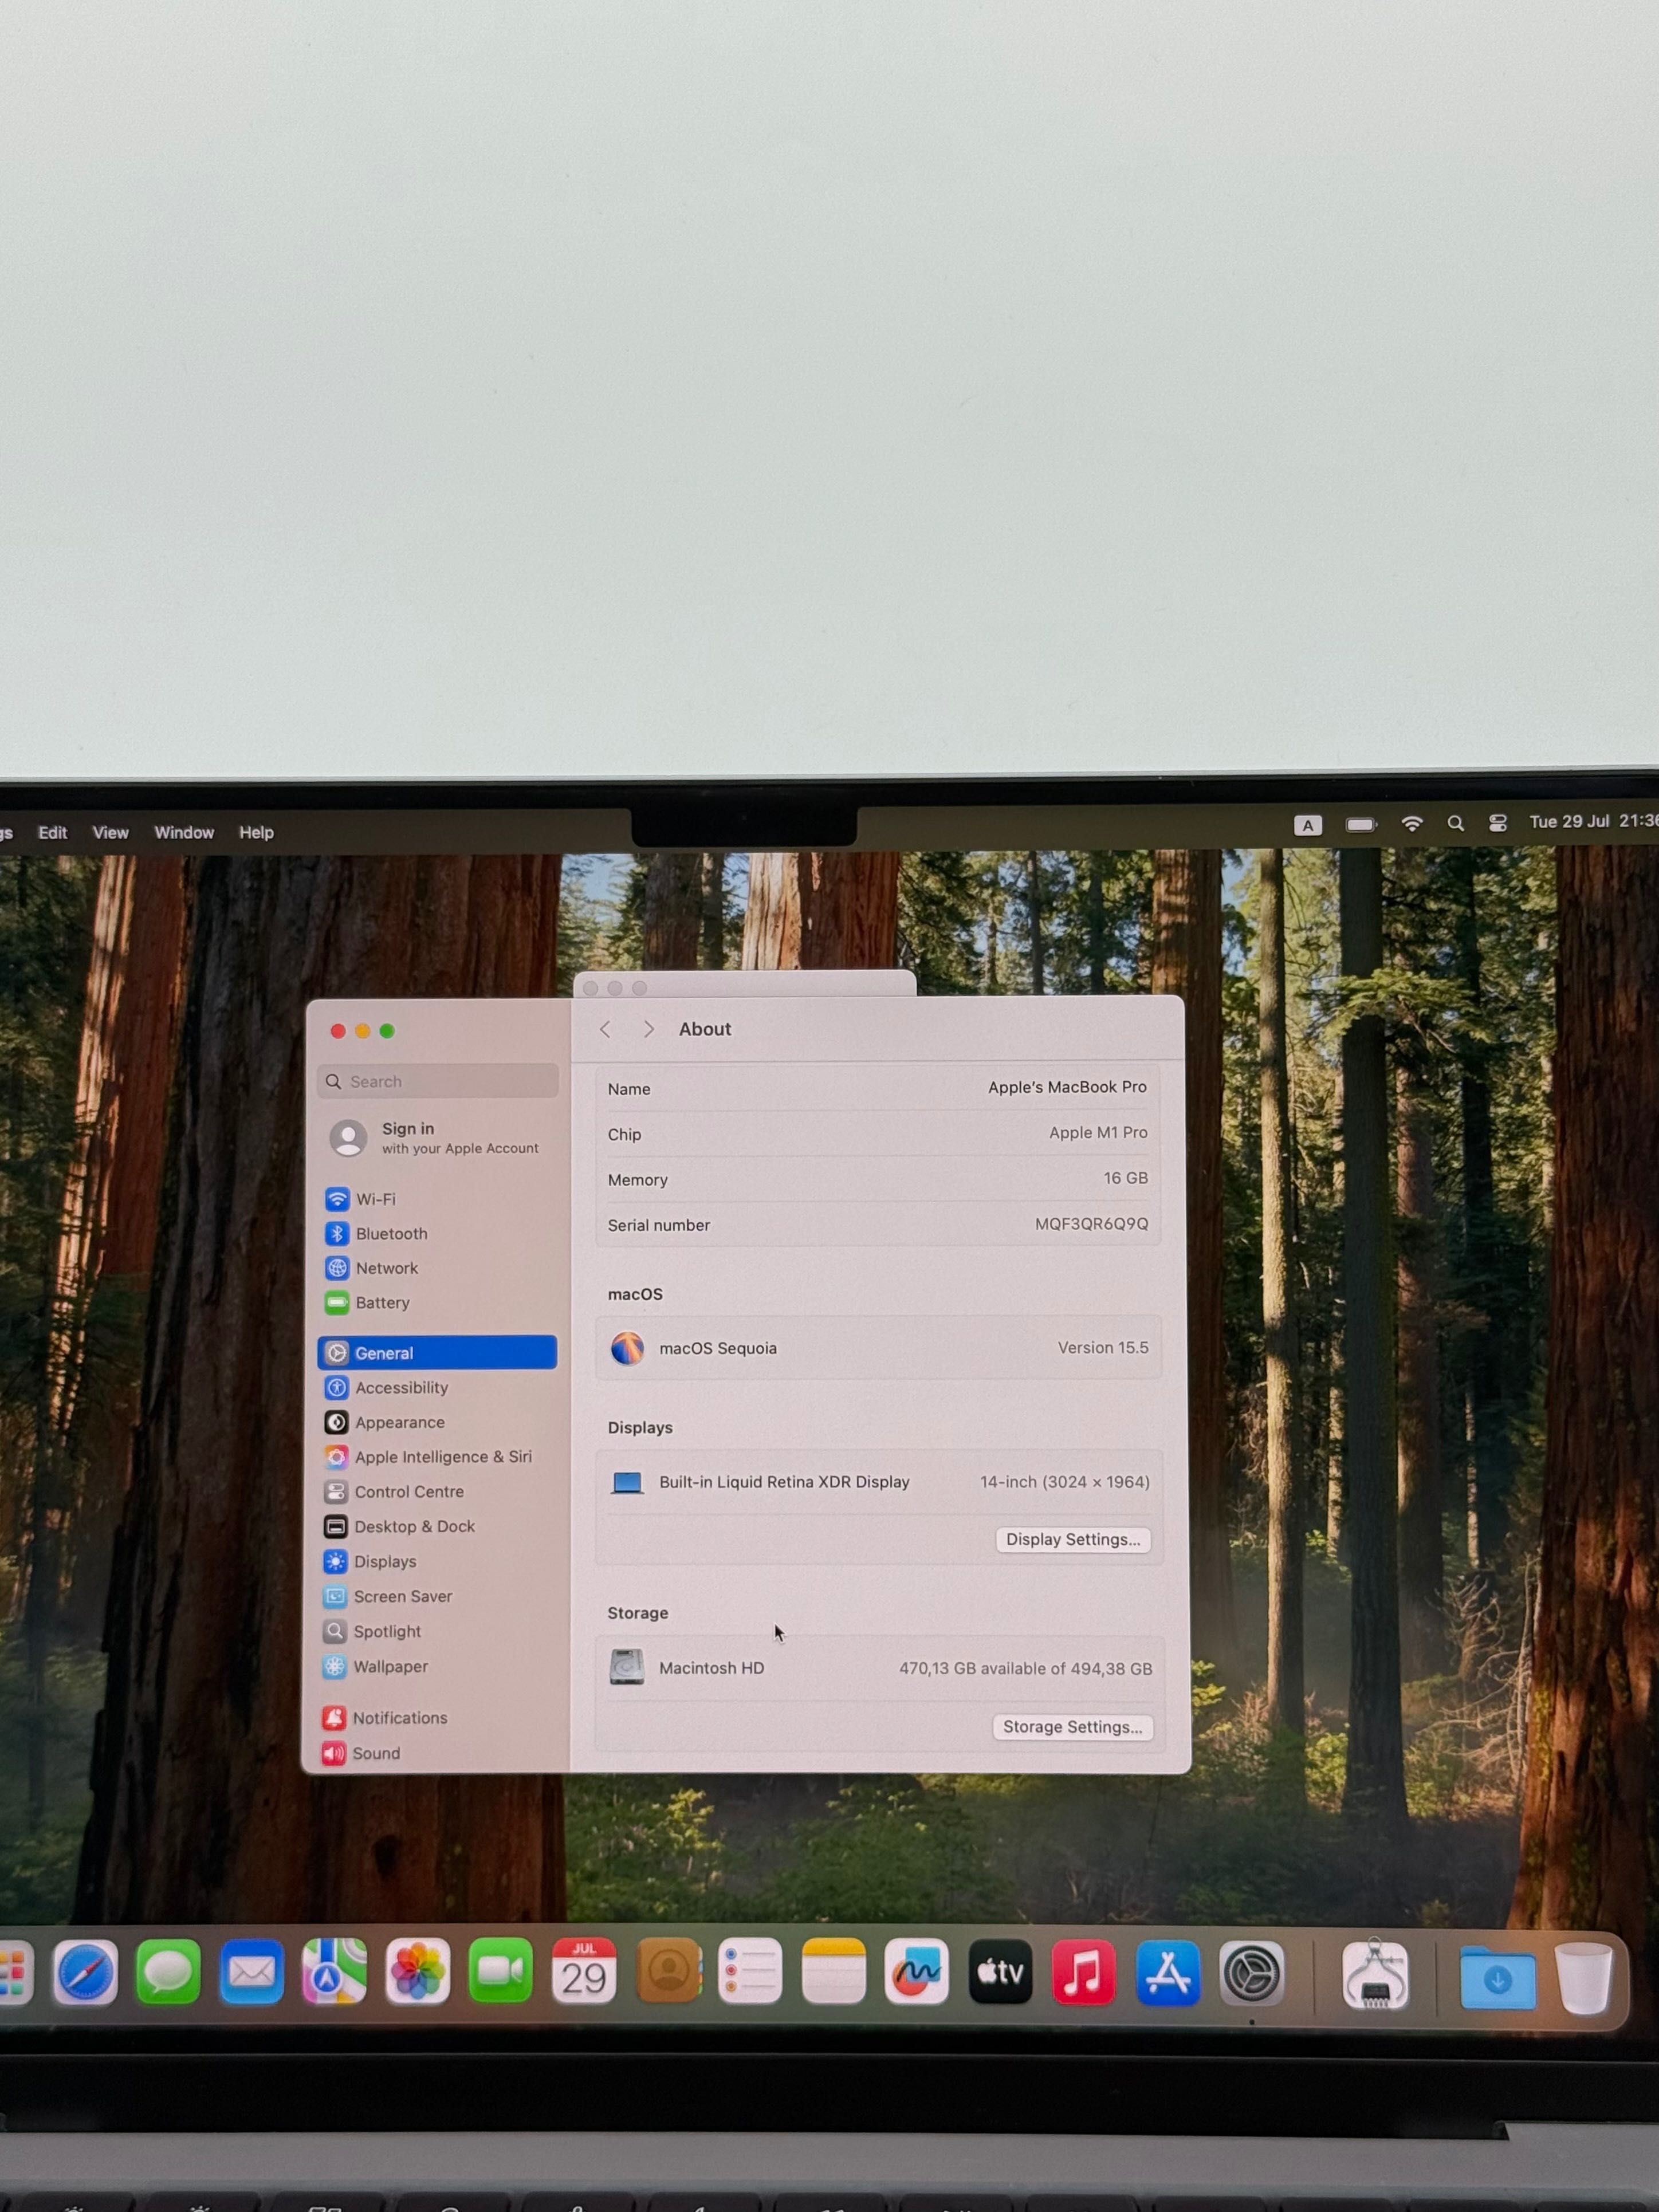Select General in the sidebar

(437, 1352)
